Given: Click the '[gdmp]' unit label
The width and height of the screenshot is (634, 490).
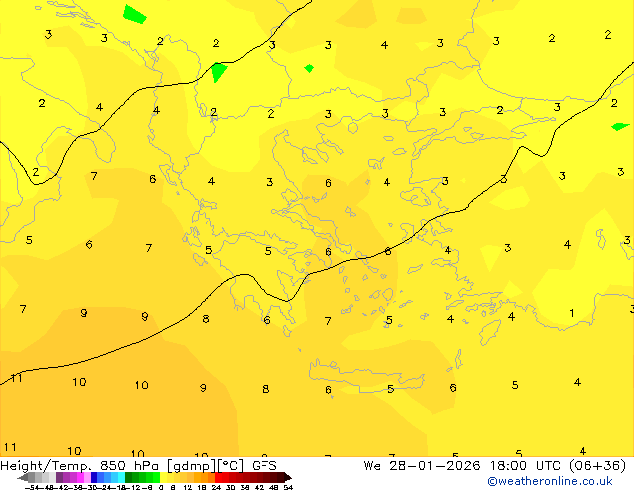Looking at the screenshot, I should point(192,466).
